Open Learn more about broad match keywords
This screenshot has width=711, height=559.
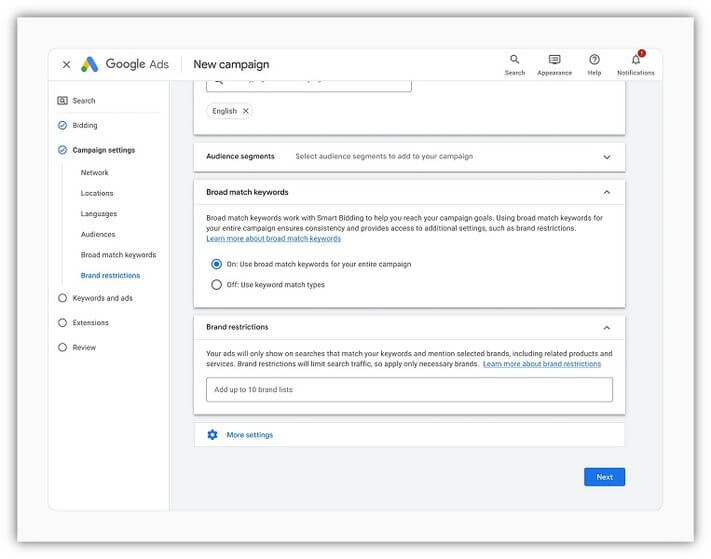pos(273,238)
